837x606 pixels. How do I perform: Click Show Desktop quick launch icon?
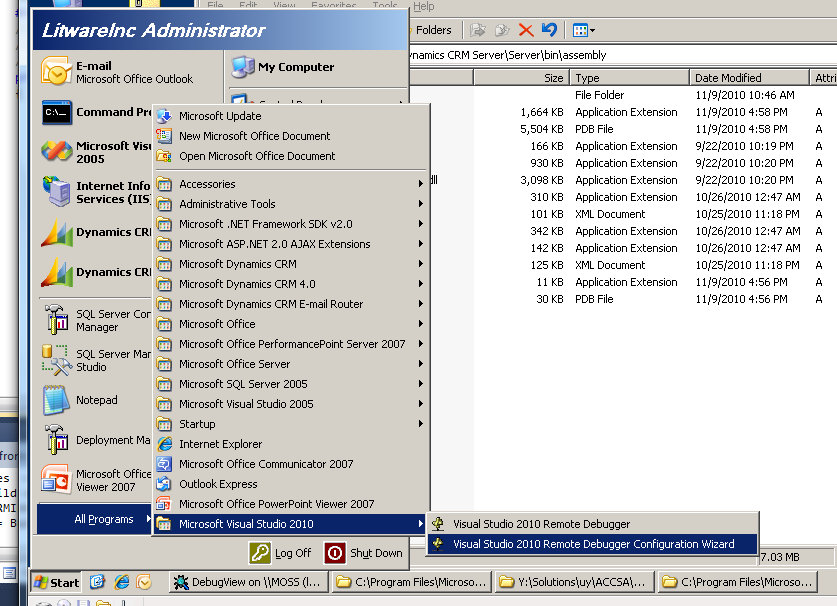click(x=97, y=582)
